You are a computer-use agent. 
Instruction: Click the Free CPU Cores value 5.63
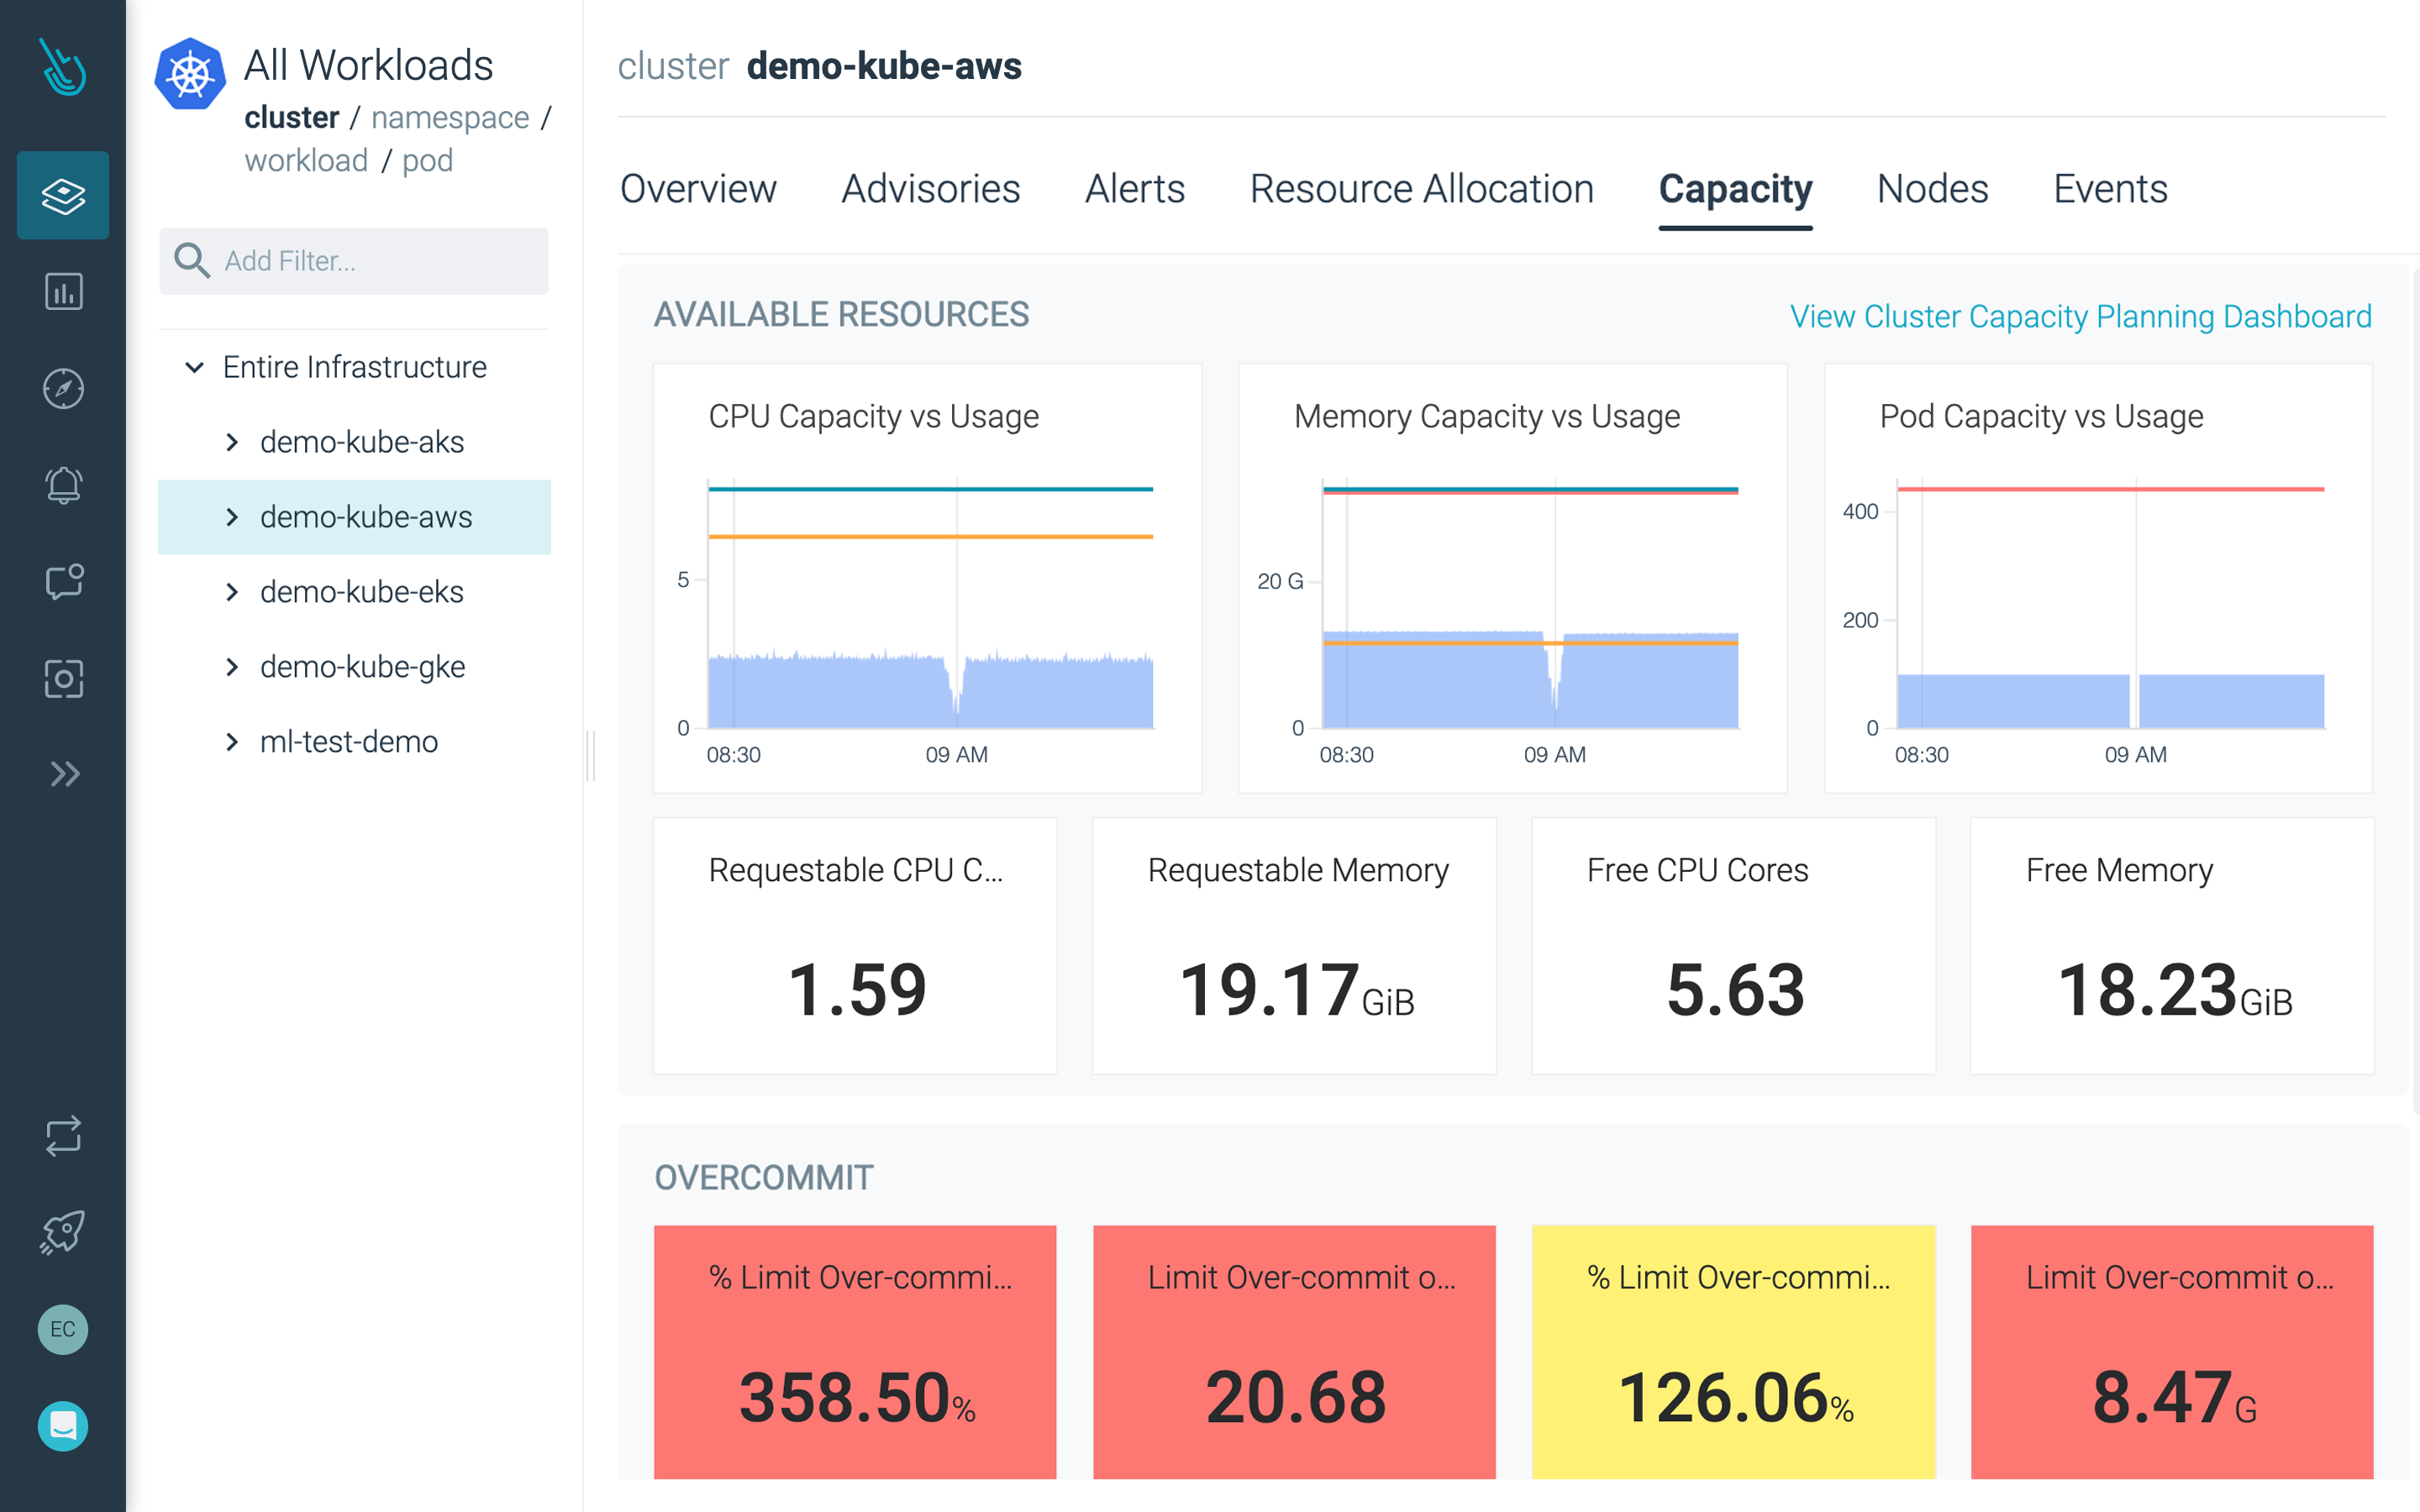[1735, 990]
